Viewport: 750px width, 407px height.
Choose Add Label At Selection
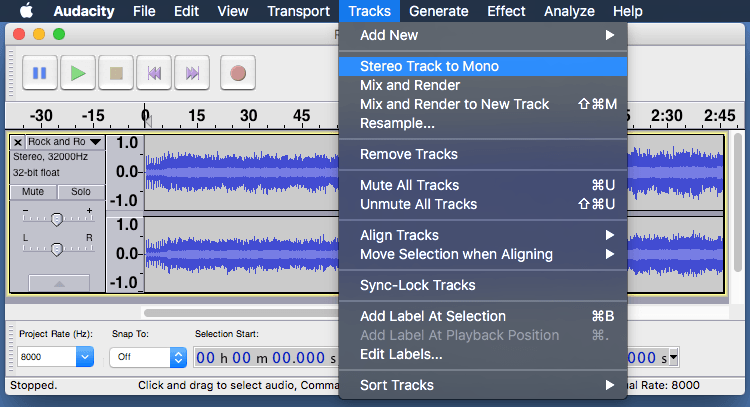point(483,316)
